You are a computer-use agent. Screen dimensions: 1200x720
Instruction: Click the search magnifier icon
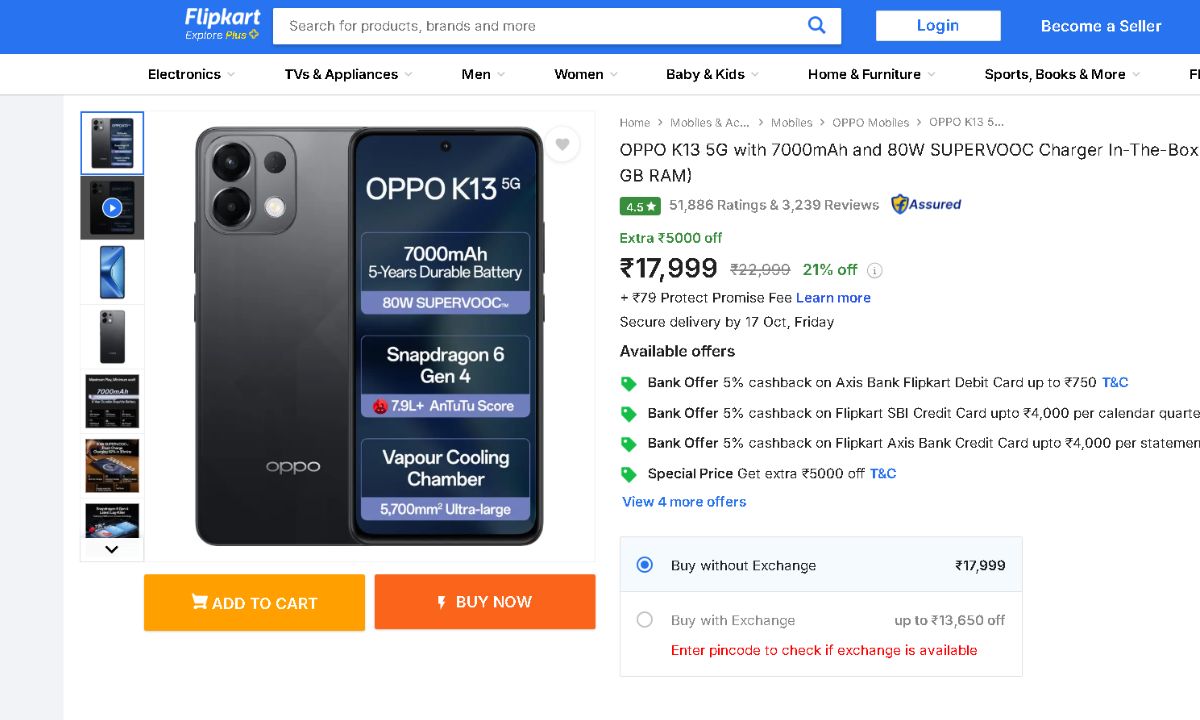click(816, 26)
